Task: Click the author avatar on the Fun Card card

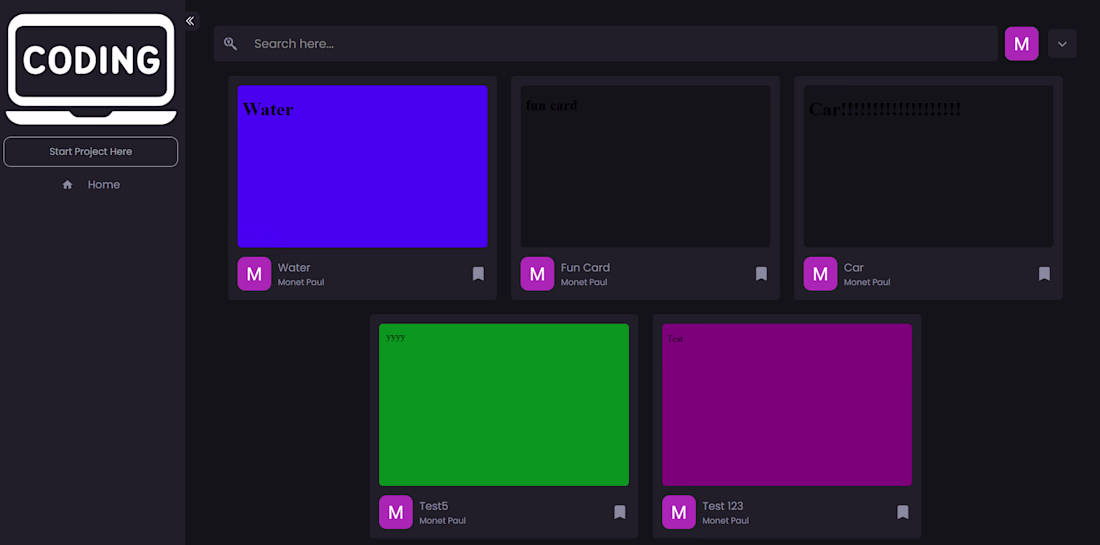Action: click(x=537, y=274)
